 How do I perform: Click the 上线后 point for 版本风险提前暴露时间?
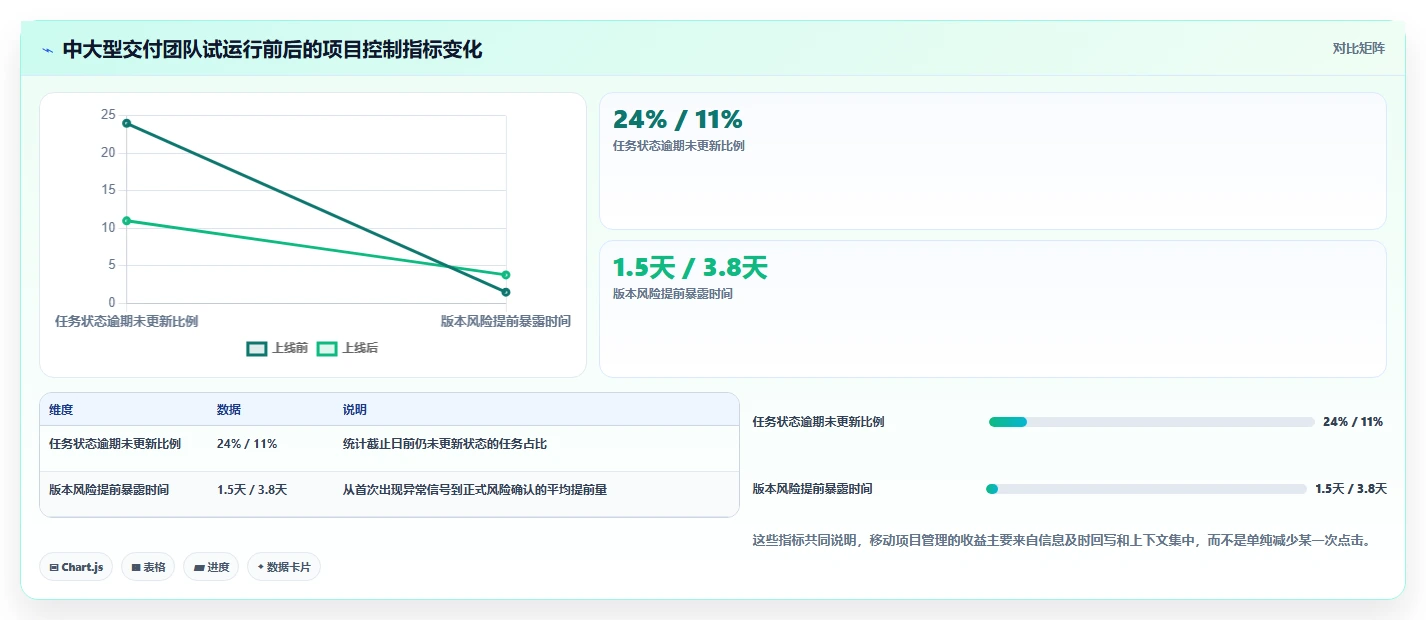pos(506,274)
